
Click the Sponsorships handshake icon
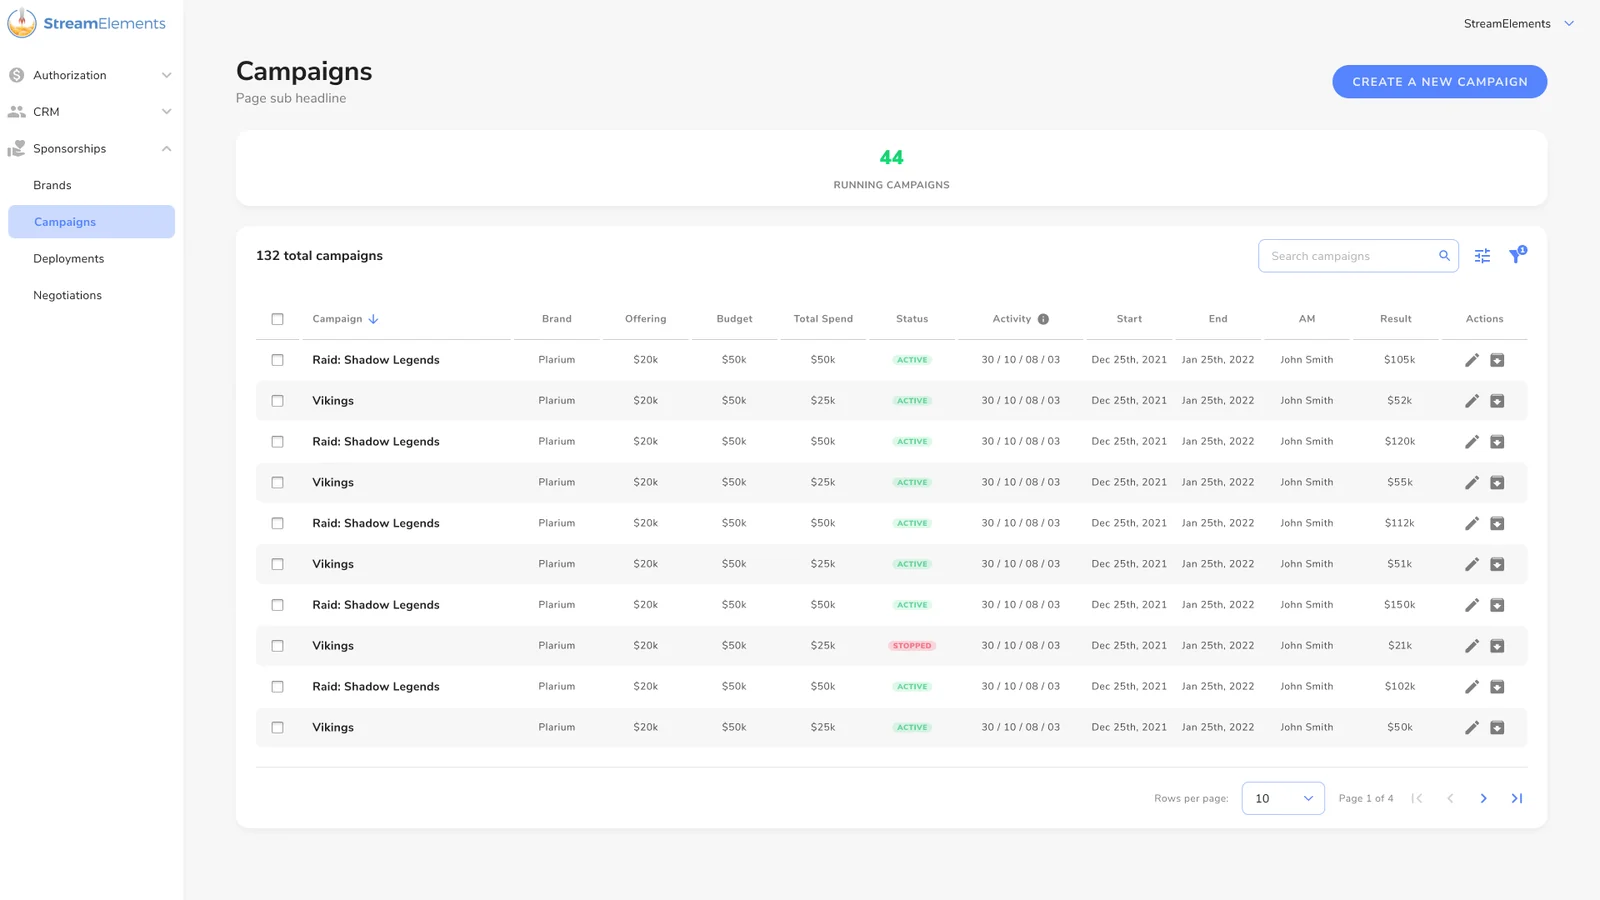pyautogui.click(x=16, y=149)
